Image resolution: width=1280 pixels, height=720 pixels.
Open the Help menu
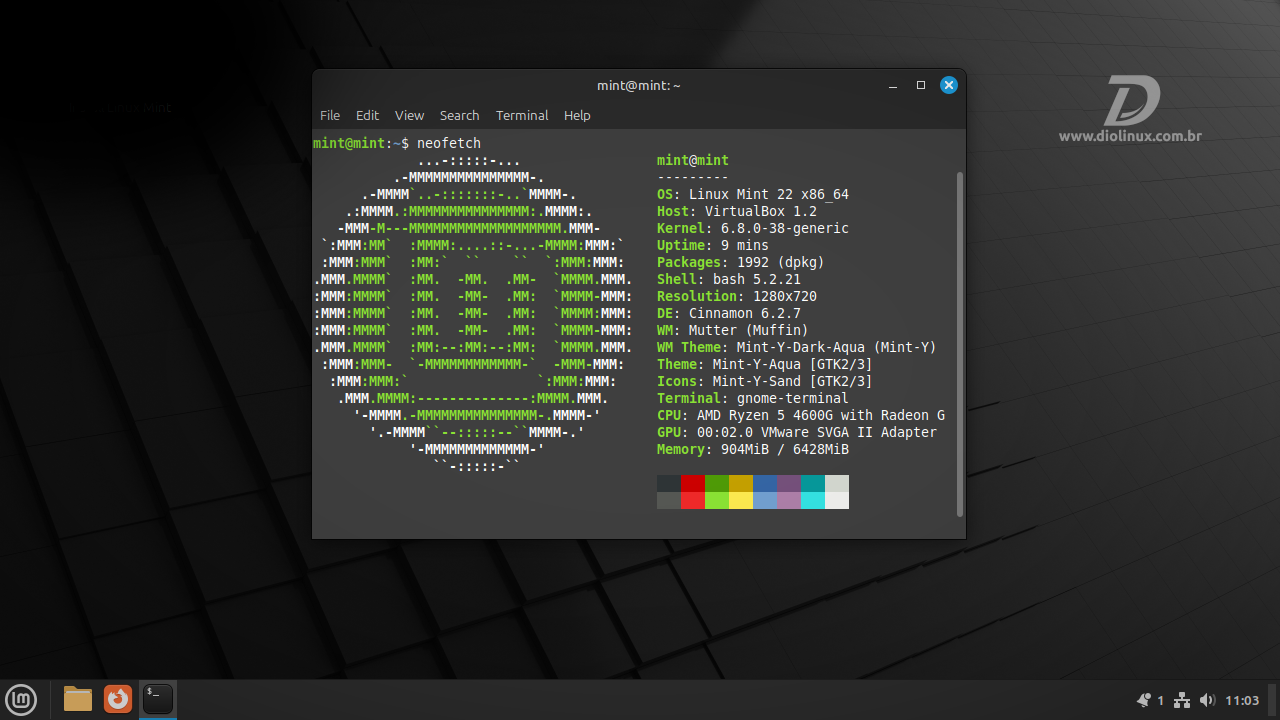click(577, 115)
